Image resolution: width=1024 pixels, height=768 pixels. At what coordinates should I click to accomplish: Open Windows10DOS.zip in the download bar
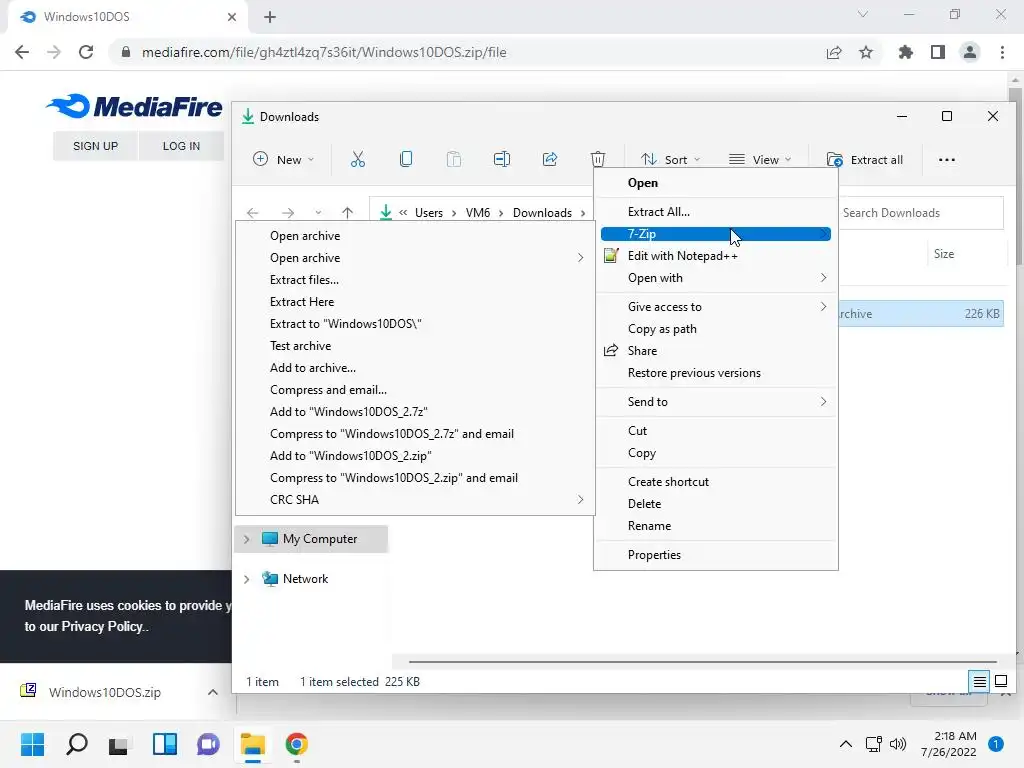click(x=104, y=692)
